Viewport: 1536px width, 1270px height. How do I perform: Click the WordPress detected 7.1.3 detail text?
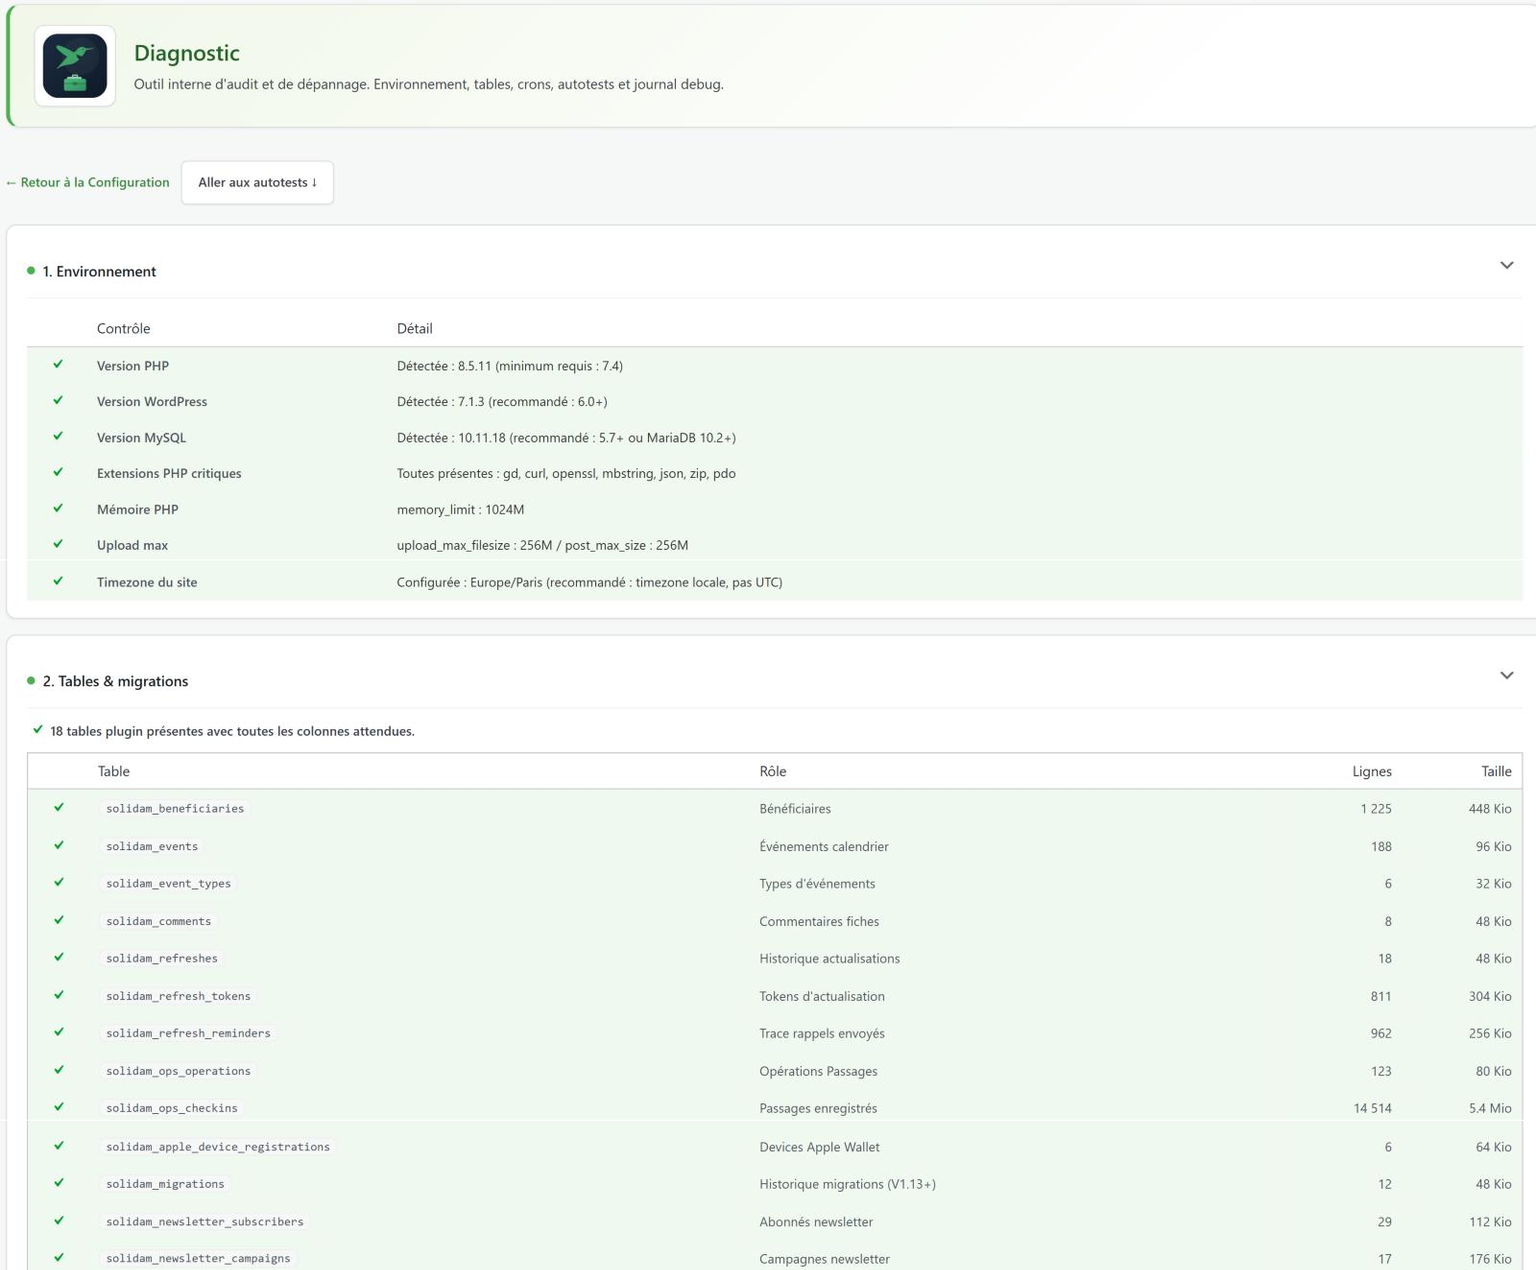502,402
